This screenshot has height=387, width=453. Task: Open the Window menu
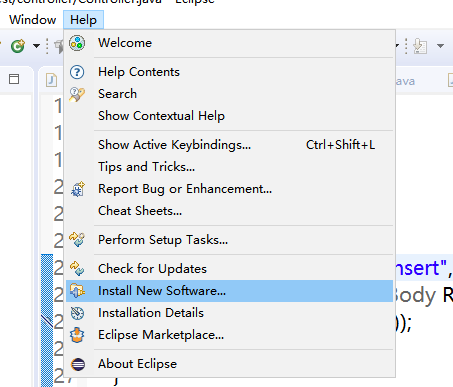32,20
